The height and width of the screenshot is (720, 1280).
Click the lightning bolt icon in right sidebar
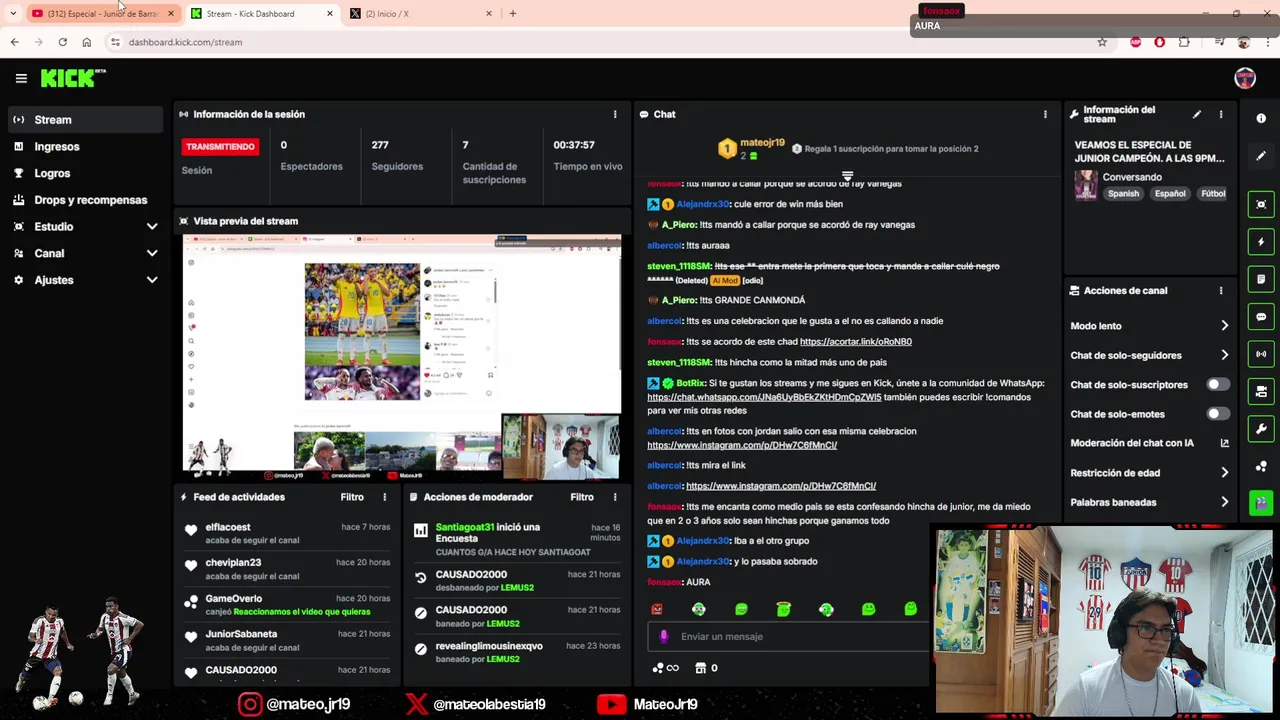[x=1261, y=242]
